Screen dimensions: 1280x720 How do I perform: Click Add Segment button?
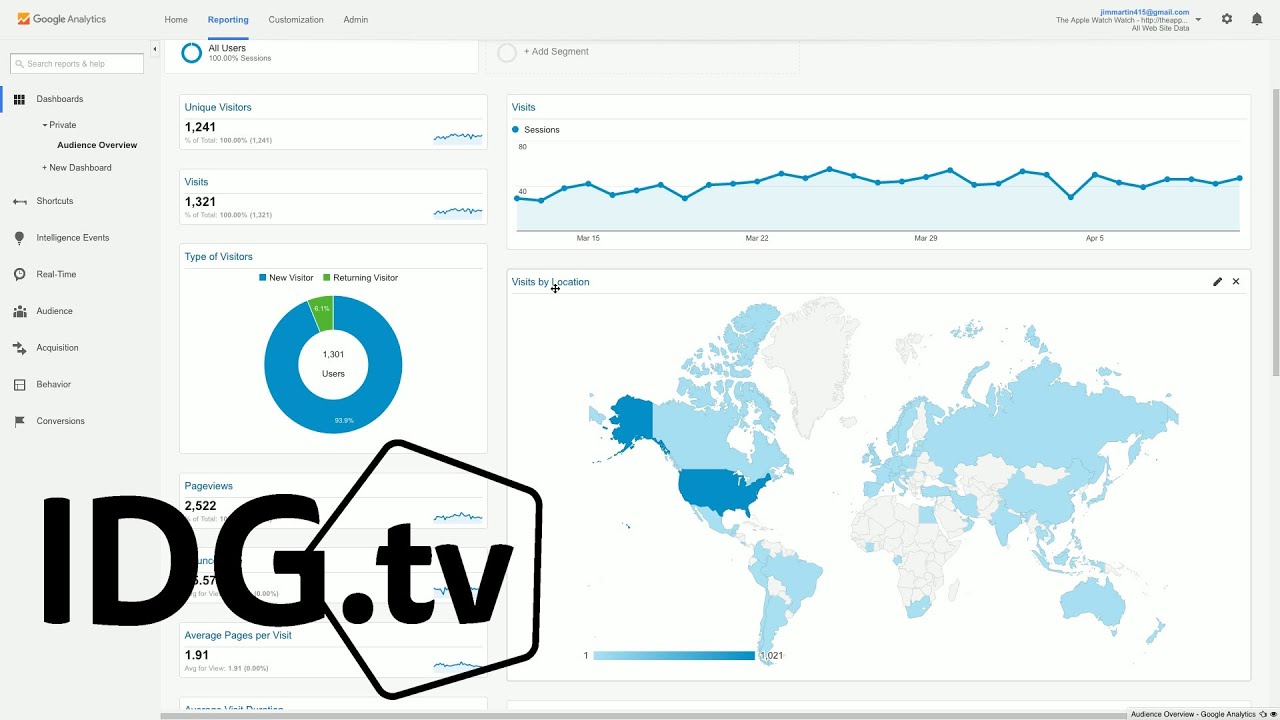point(556,52)
